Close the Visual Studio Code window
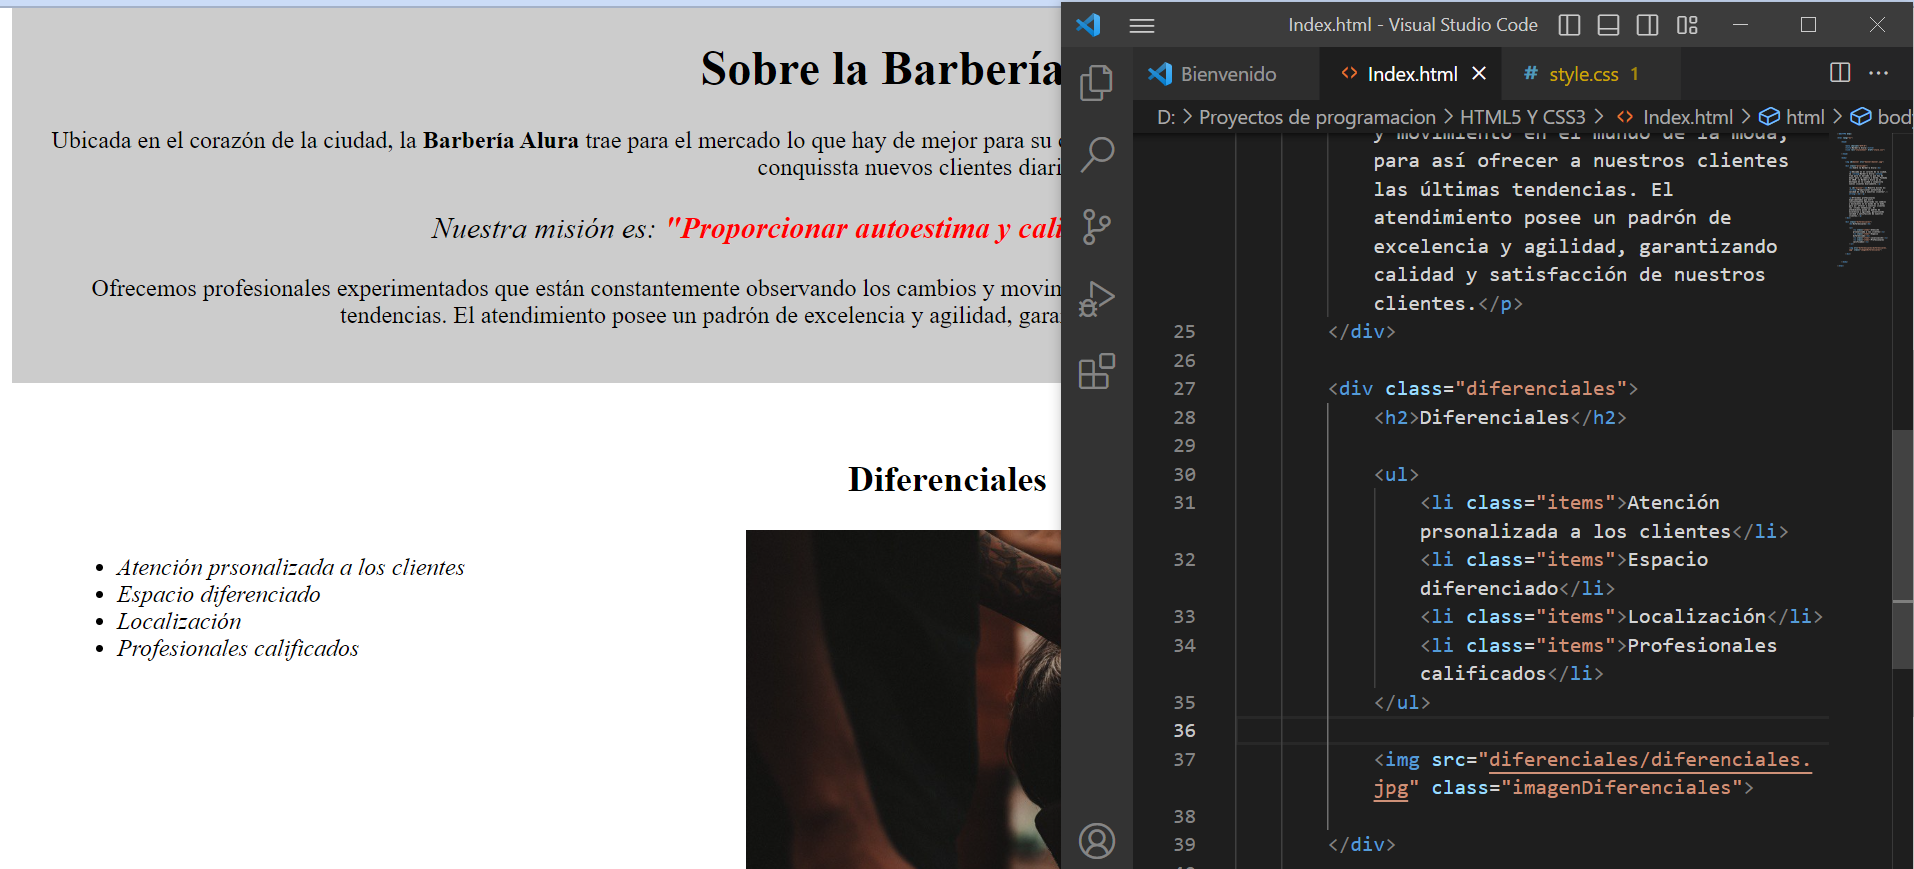 click(x=1877, y=25)
